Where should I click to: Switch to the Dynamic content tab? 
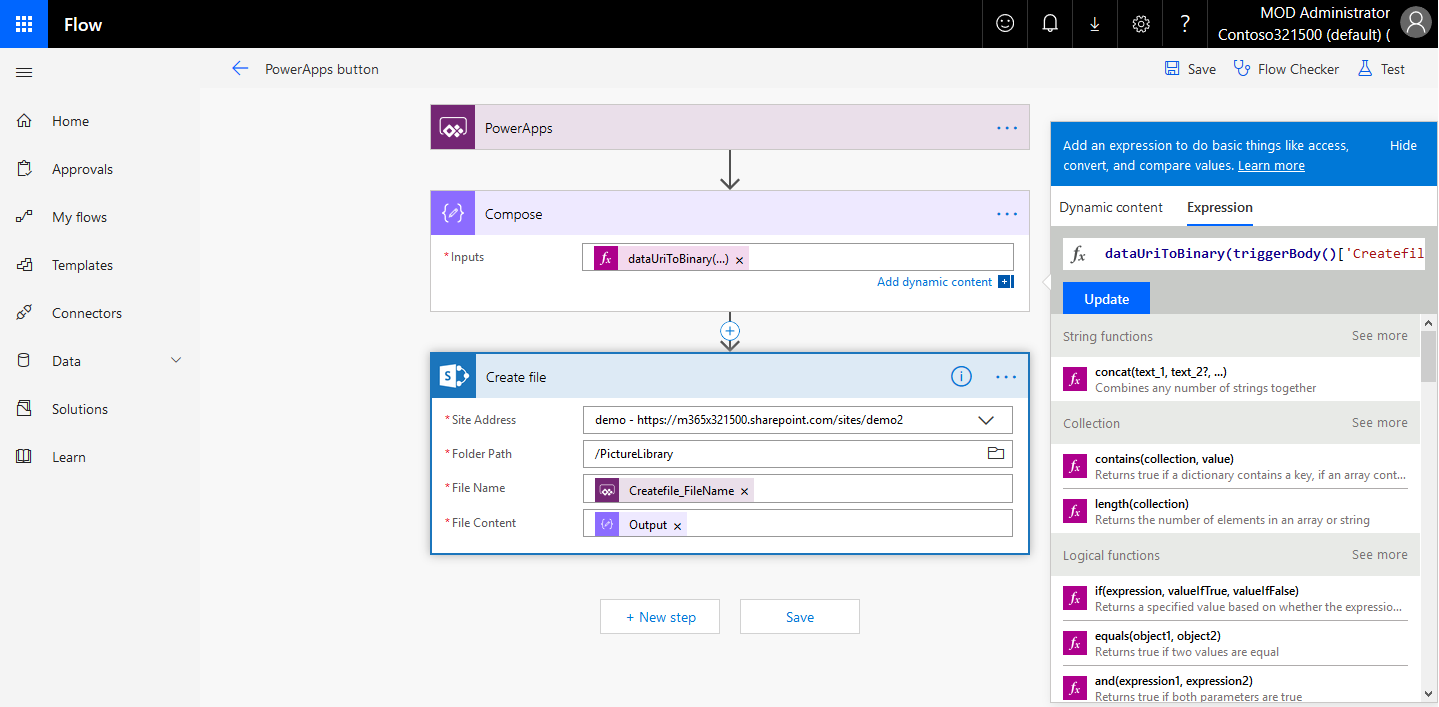click(x=1110, y=208)
